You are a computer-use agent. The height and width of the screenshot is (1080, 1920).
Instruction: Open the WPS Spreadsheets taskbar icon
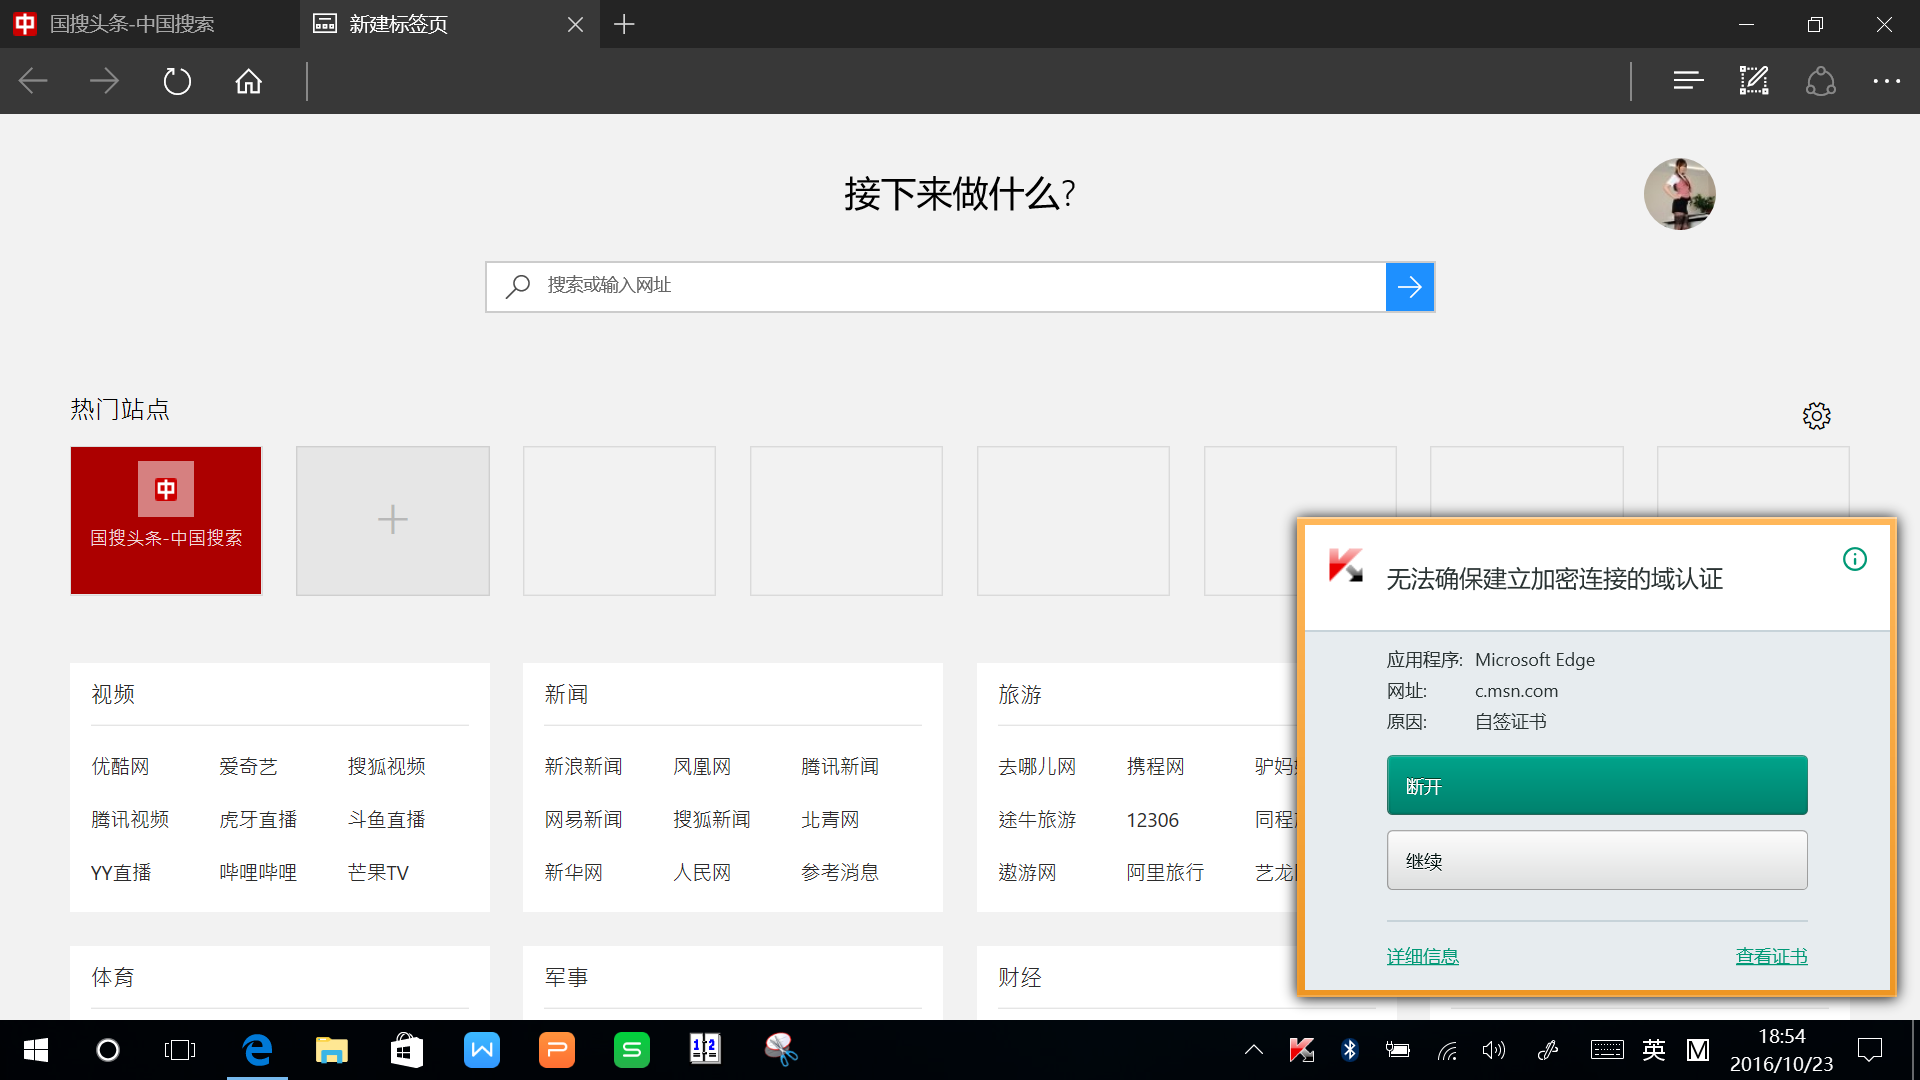click(x=632, y=1050)
